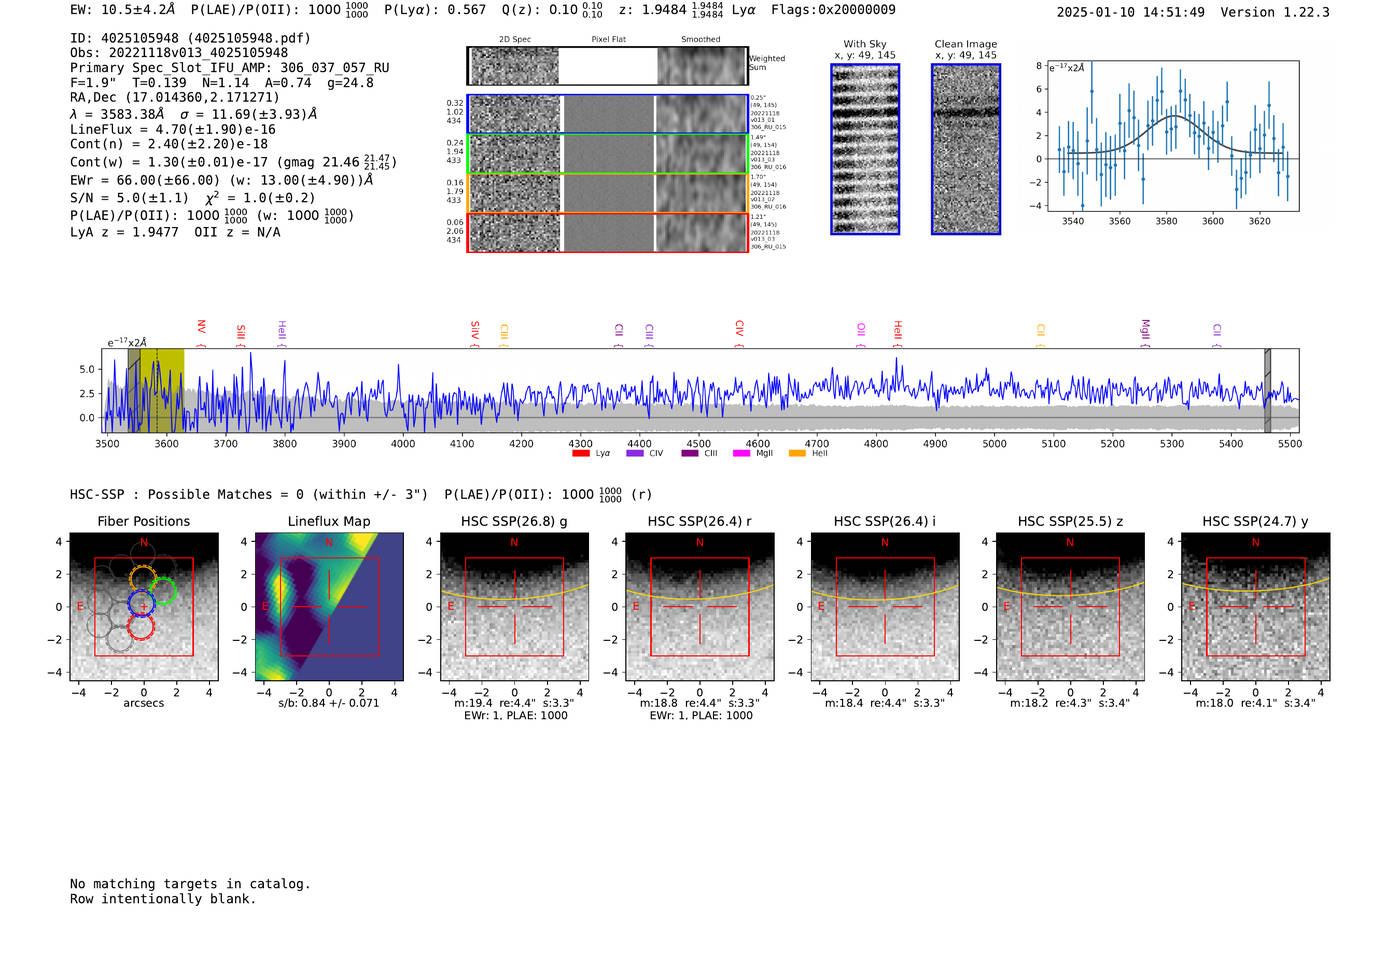
Task: Open the HSC SSP z-band cutout
Action: [1070, 606]
